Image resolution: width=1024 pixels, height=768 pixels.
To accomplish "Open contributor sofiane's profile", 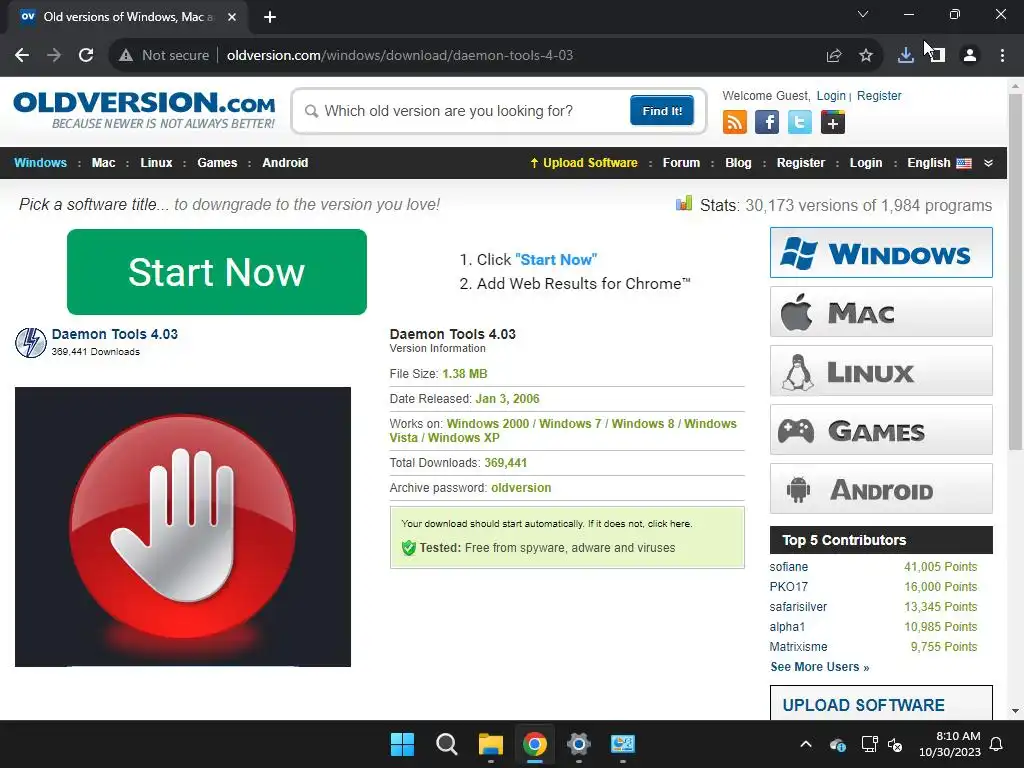I will (788, 567).
